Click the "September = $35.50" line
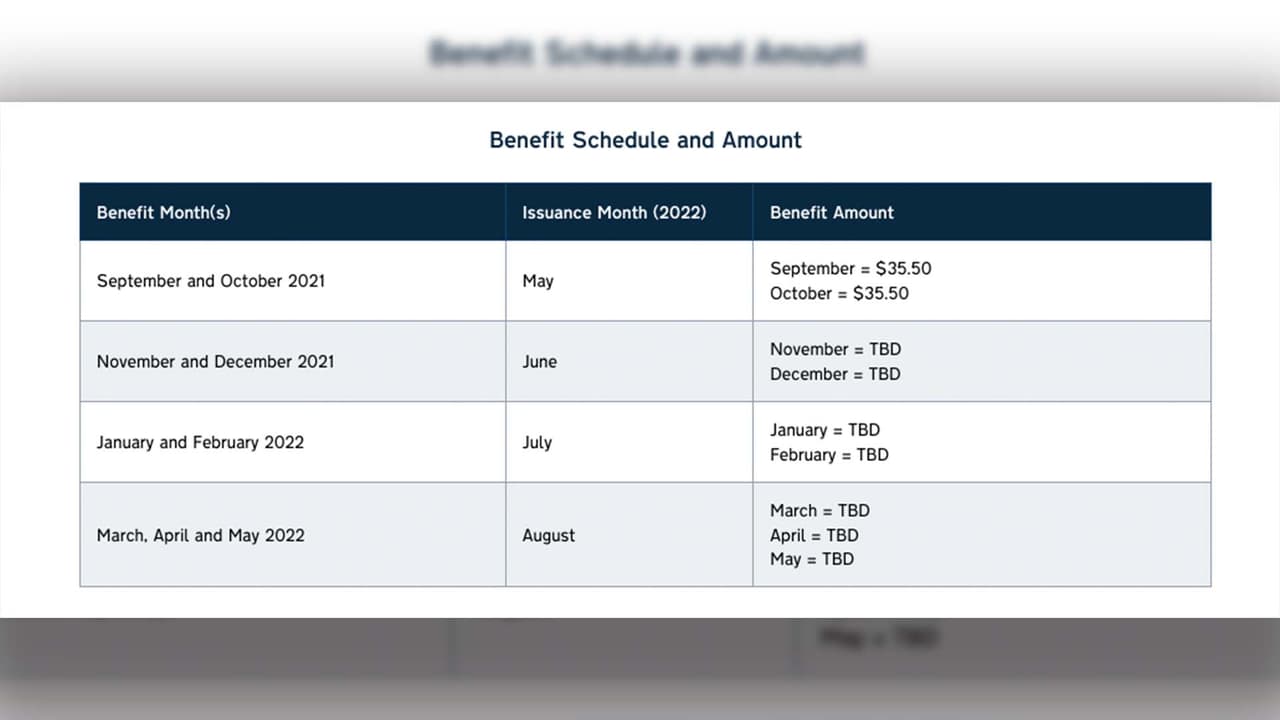The height and width of the screenshot is (720, 1280). pos(850,268)
